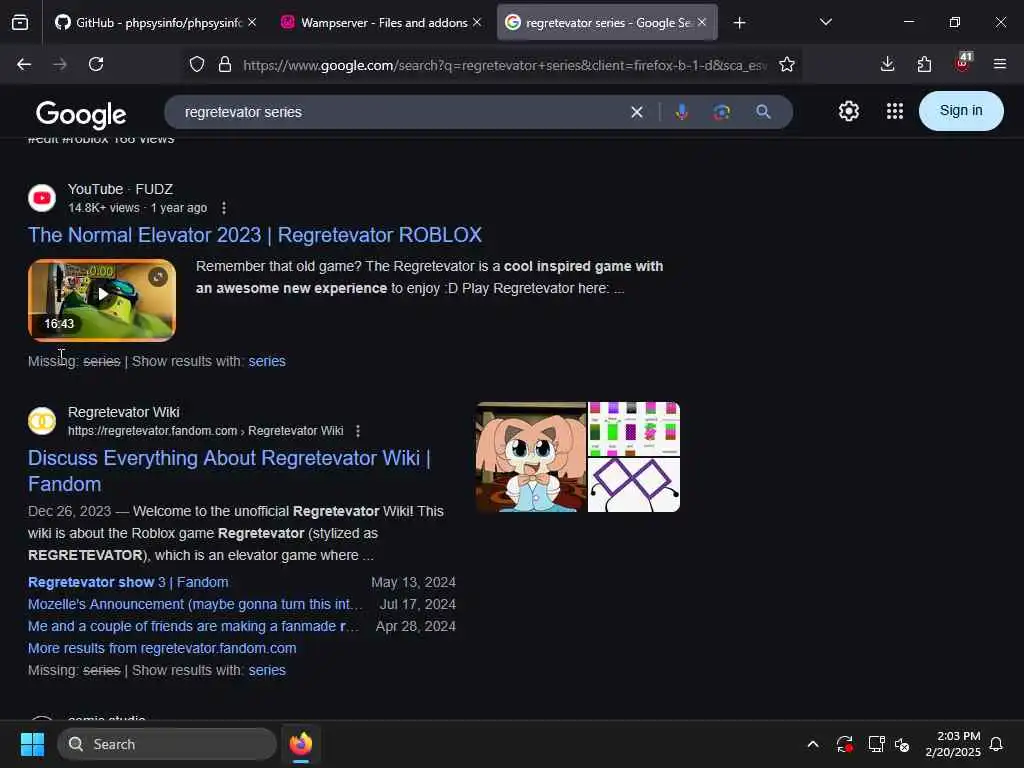The width and height of the screenshot is (1024, 768).
Task: Select the regretevator series Google Search tab
Action: tap(607, 22)
